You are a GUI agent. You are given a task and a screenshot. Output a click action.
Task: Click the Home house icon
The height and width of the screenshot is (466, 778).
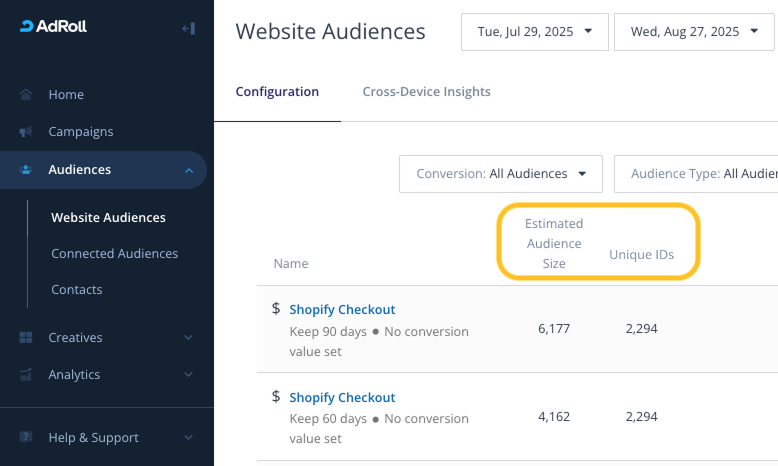[x=26, y=95]
